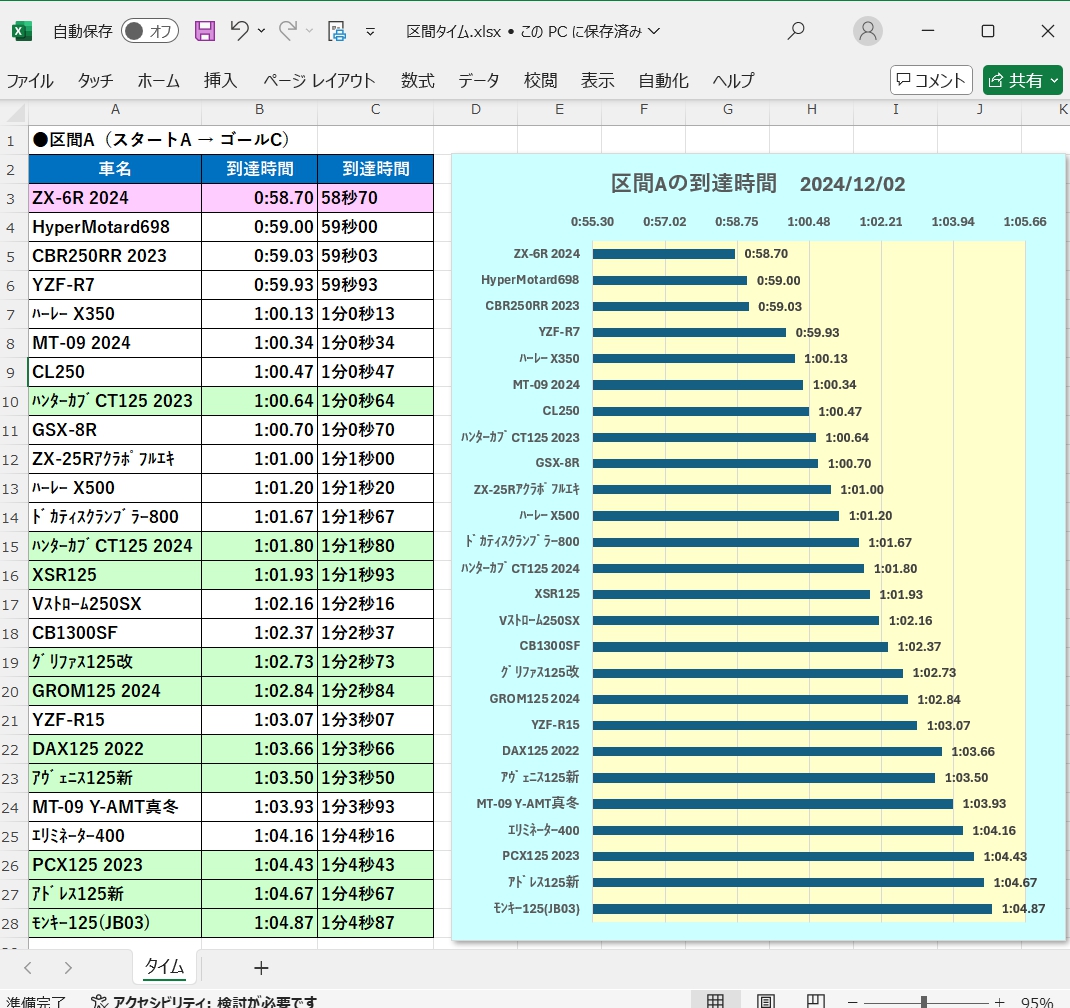Click the zoom slider handle

tap(923, 1002)
